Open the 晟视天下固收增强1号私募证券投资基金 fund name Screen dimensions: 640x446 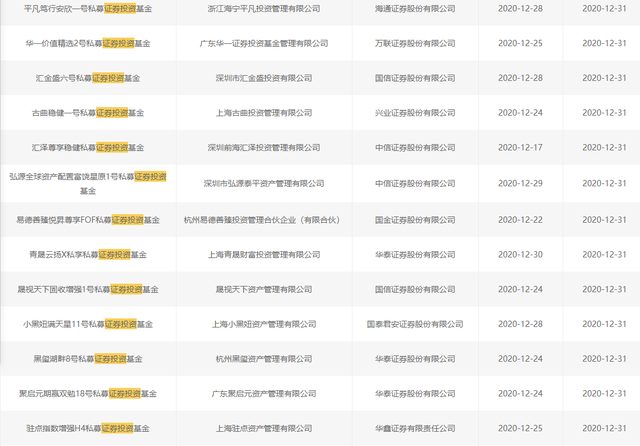88,289
